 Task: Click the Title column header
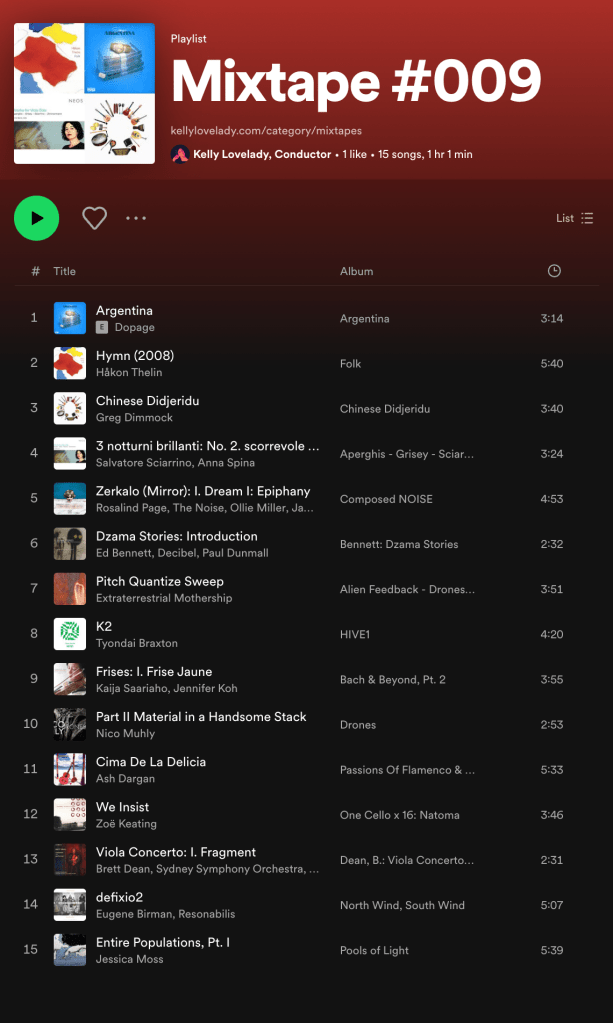(x=65, y=271)
